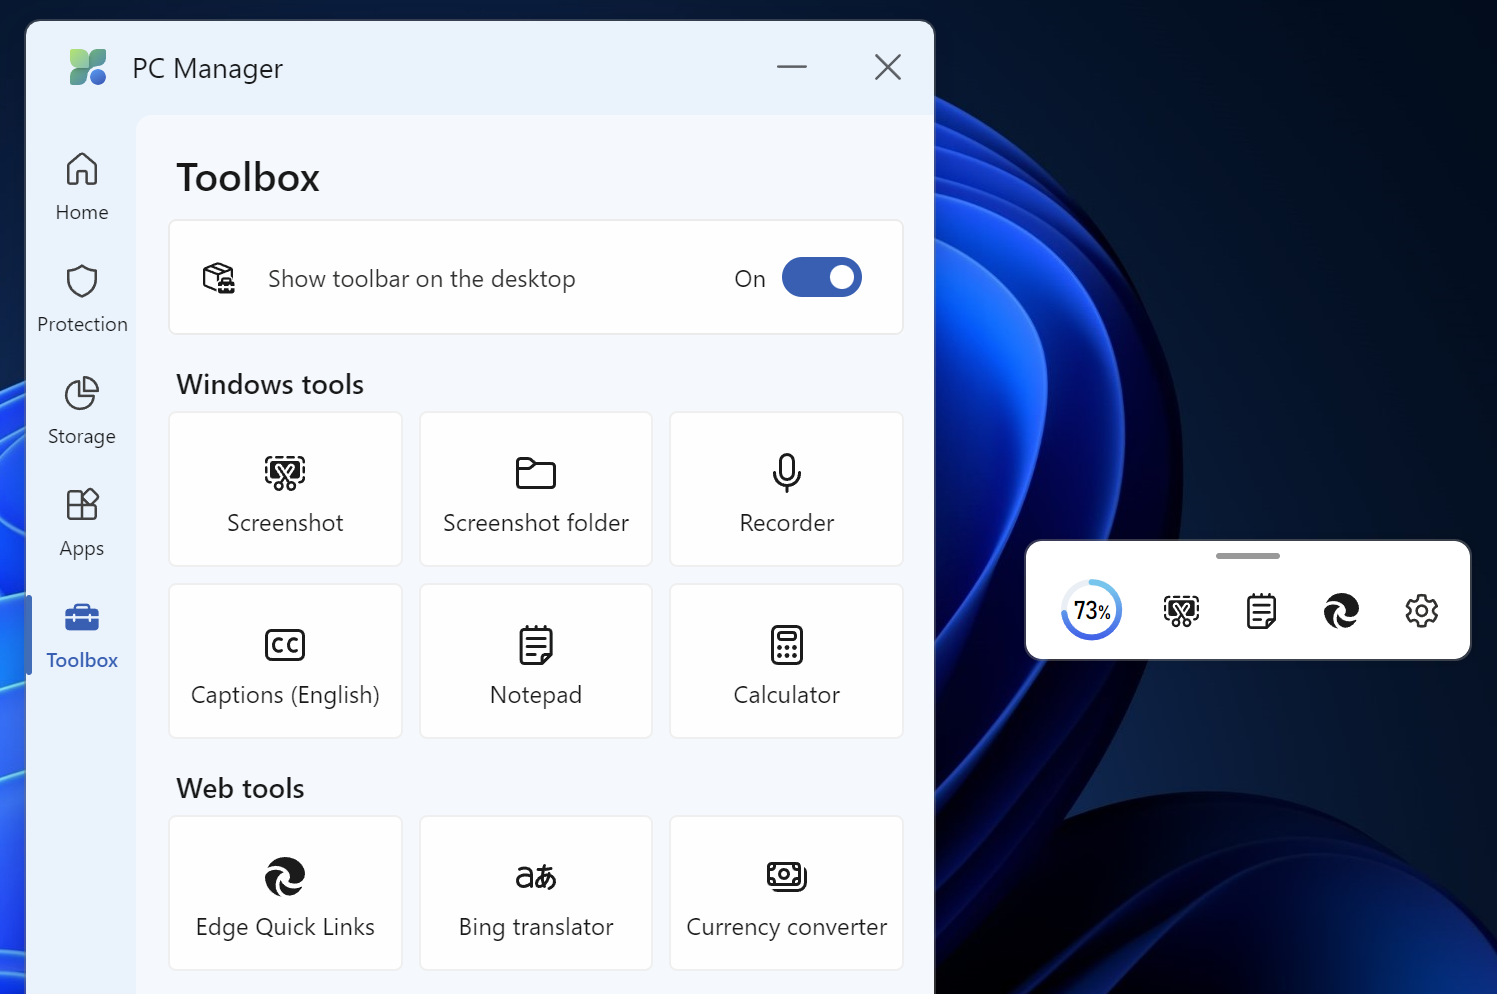The width and height of the screenshot is (1497, 994).
Task: Click the PC Manager logo icon
Action: tap(88, 67)
